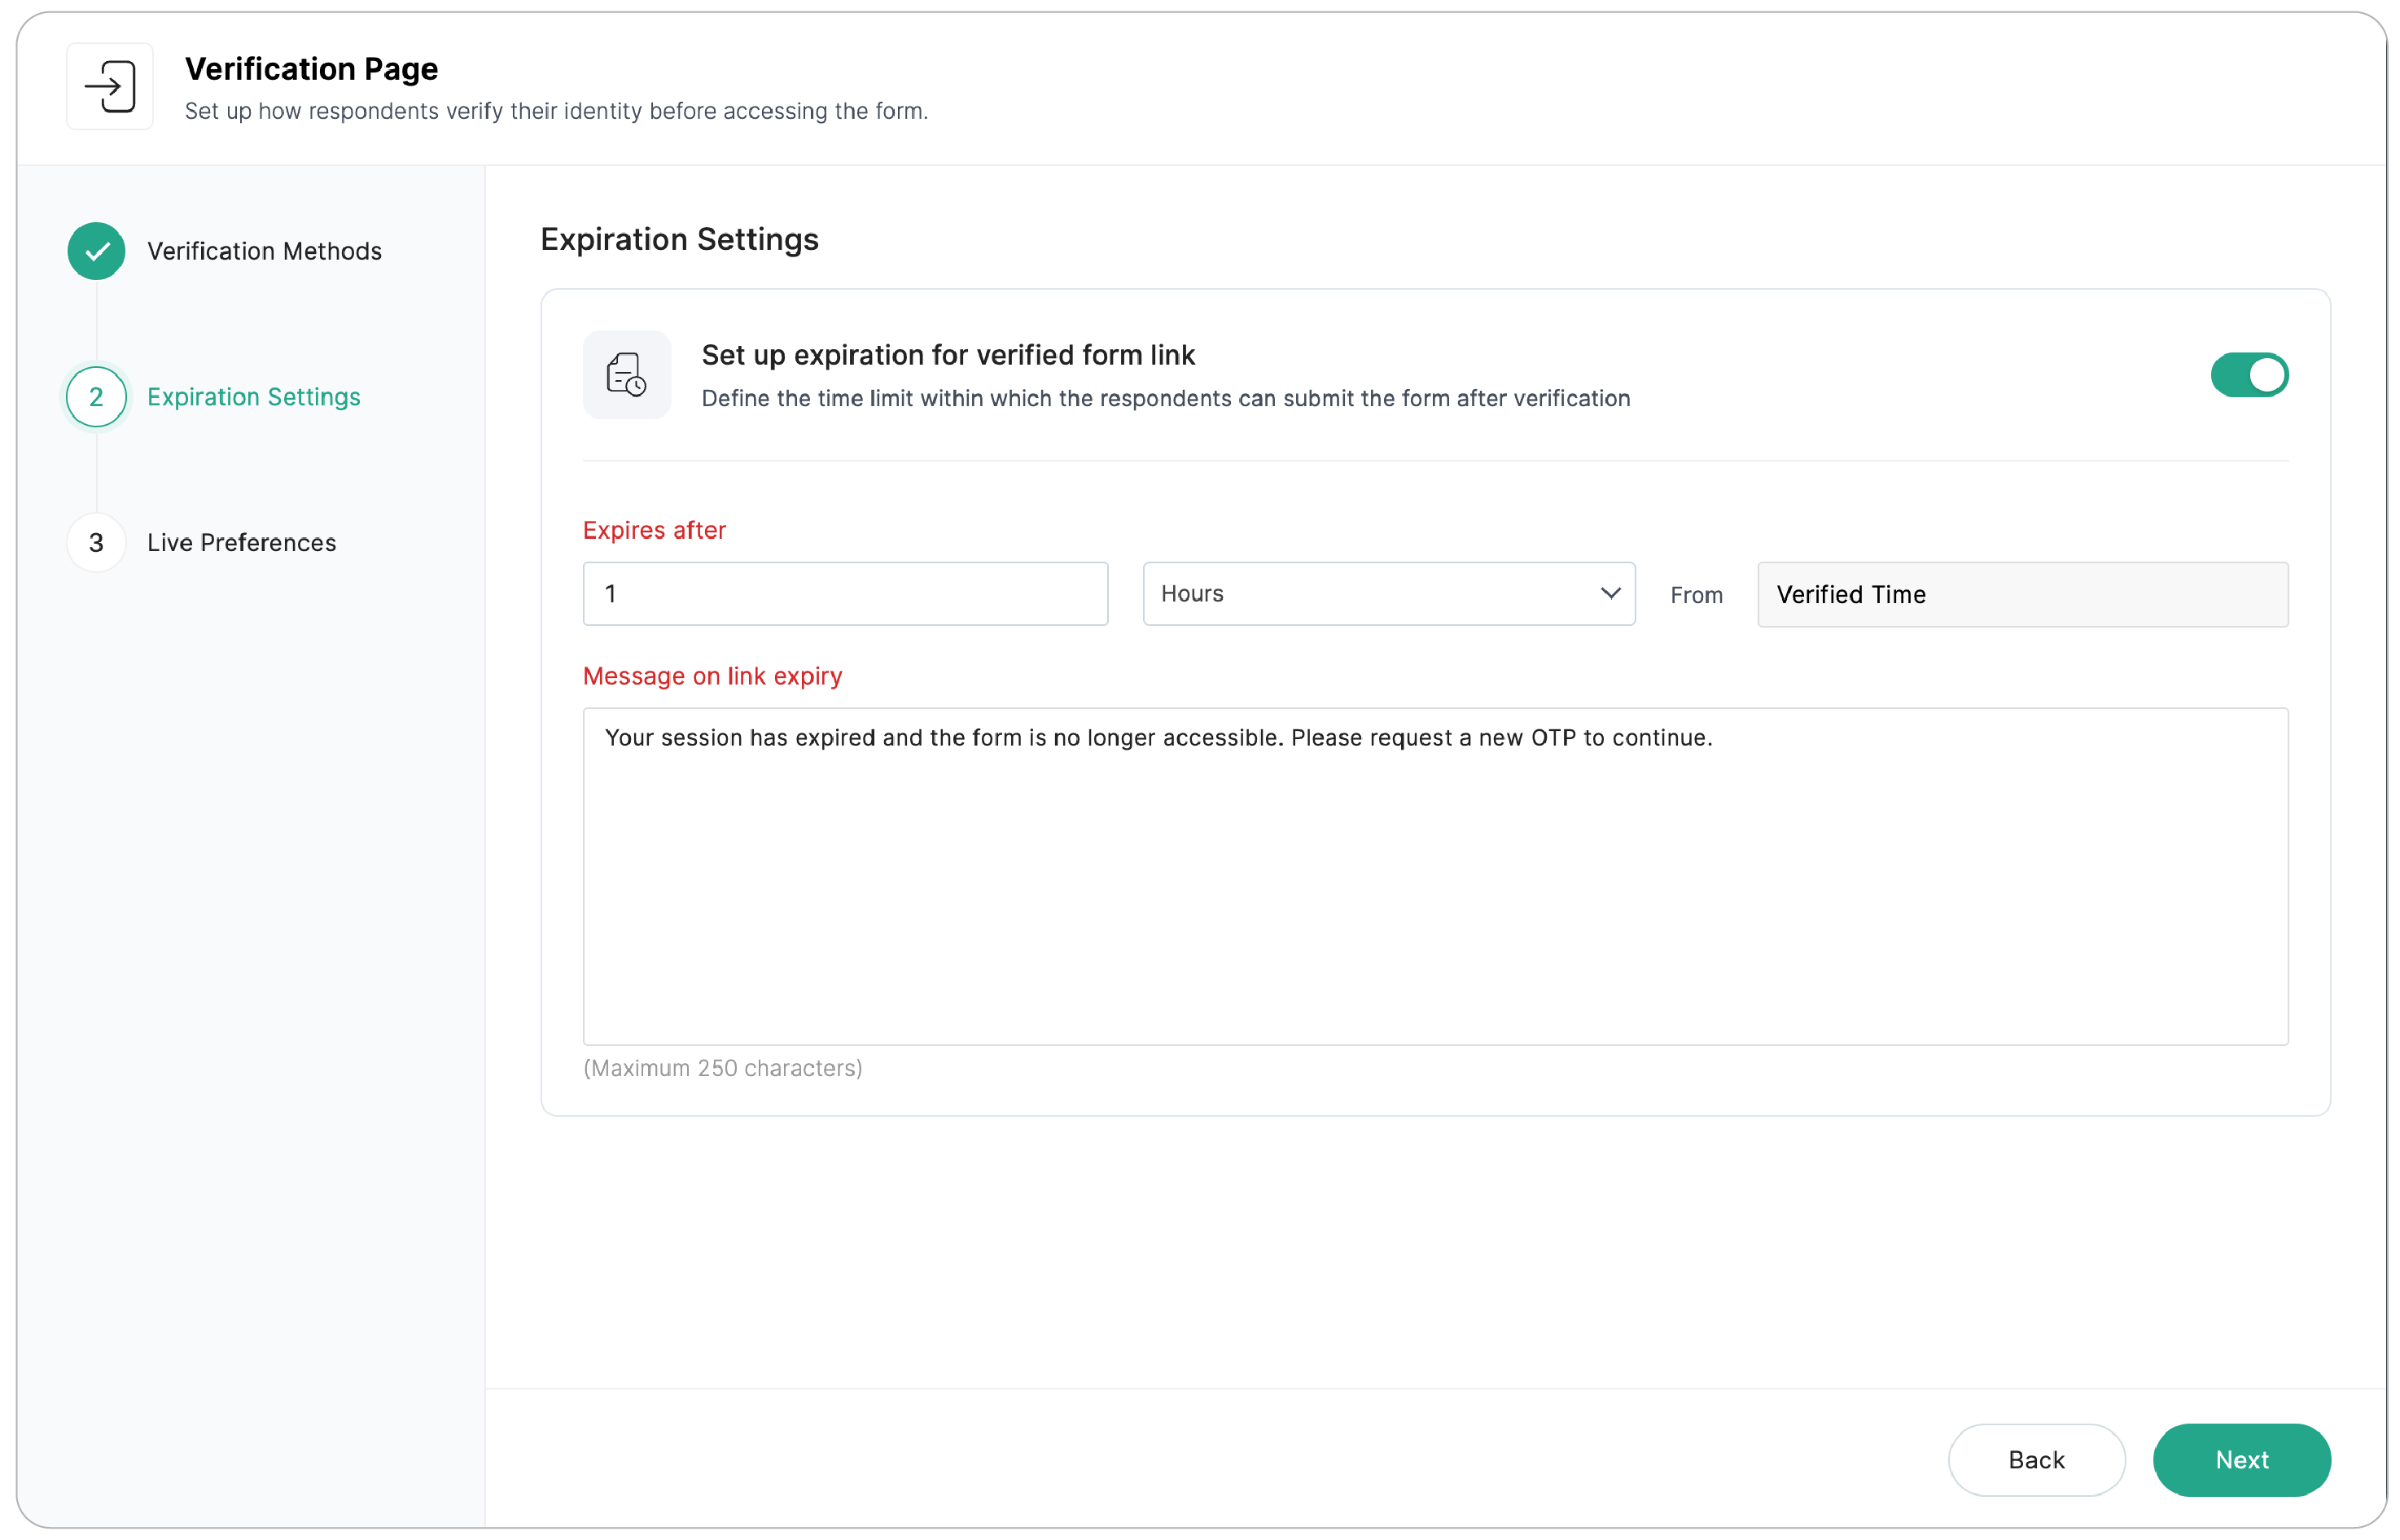The image size is (2400, 1540).
Task: Click the step 3 circle icon
Action: coord(96,543)
